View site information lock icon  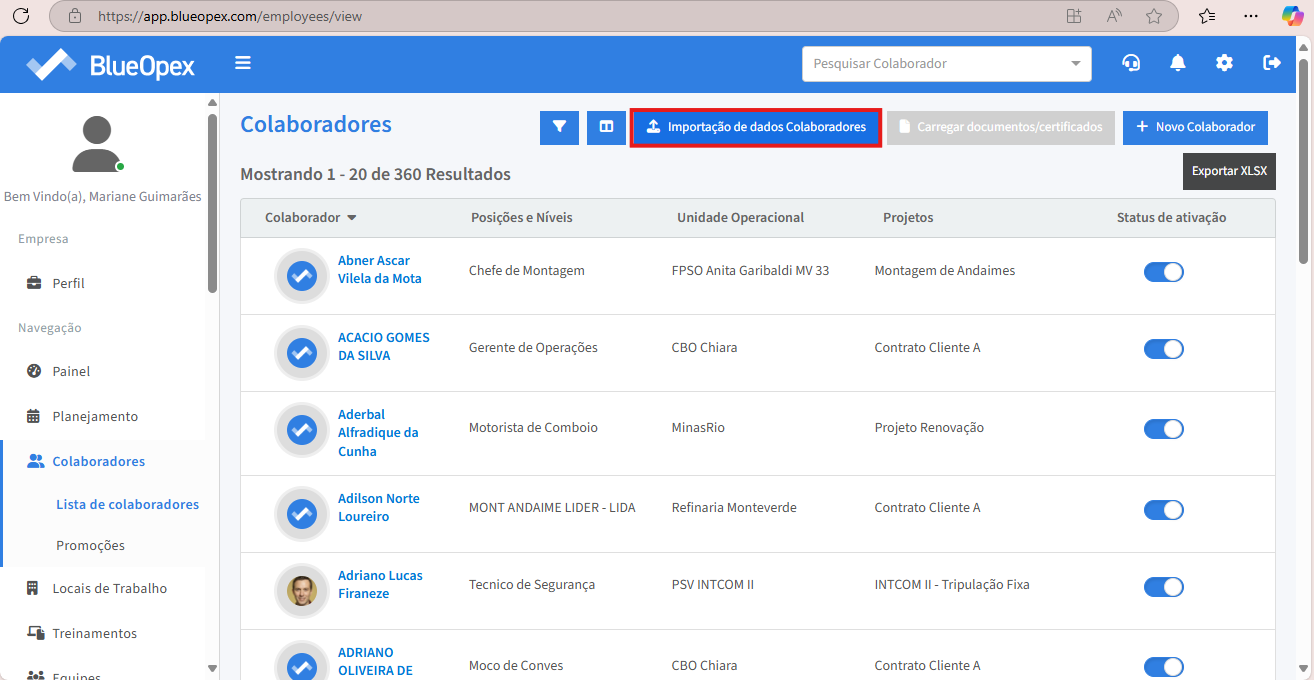(74, 16)
